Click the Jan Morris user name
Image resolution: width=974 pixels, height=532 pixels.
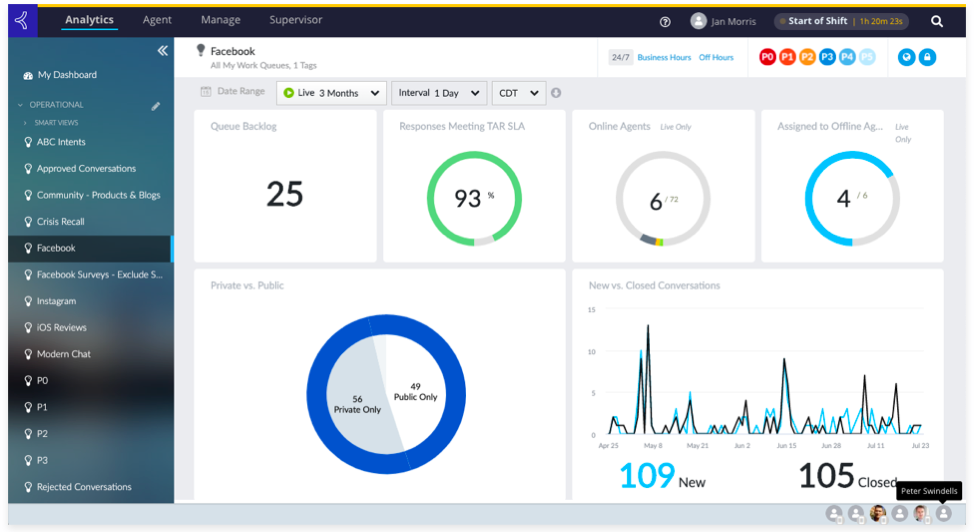pyautogui.click(x=734, y=22)
